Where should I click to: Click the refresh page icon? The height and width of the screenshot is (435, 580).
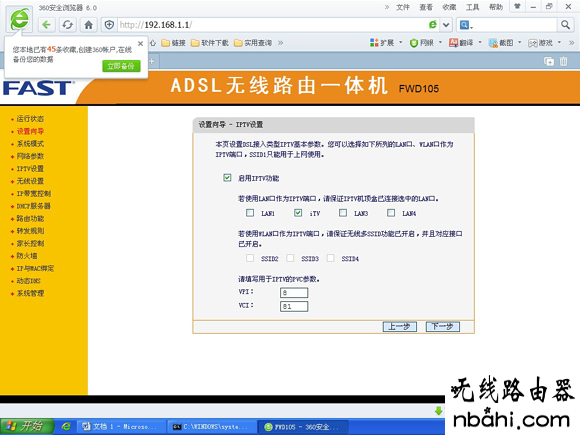tap(67, 25)
